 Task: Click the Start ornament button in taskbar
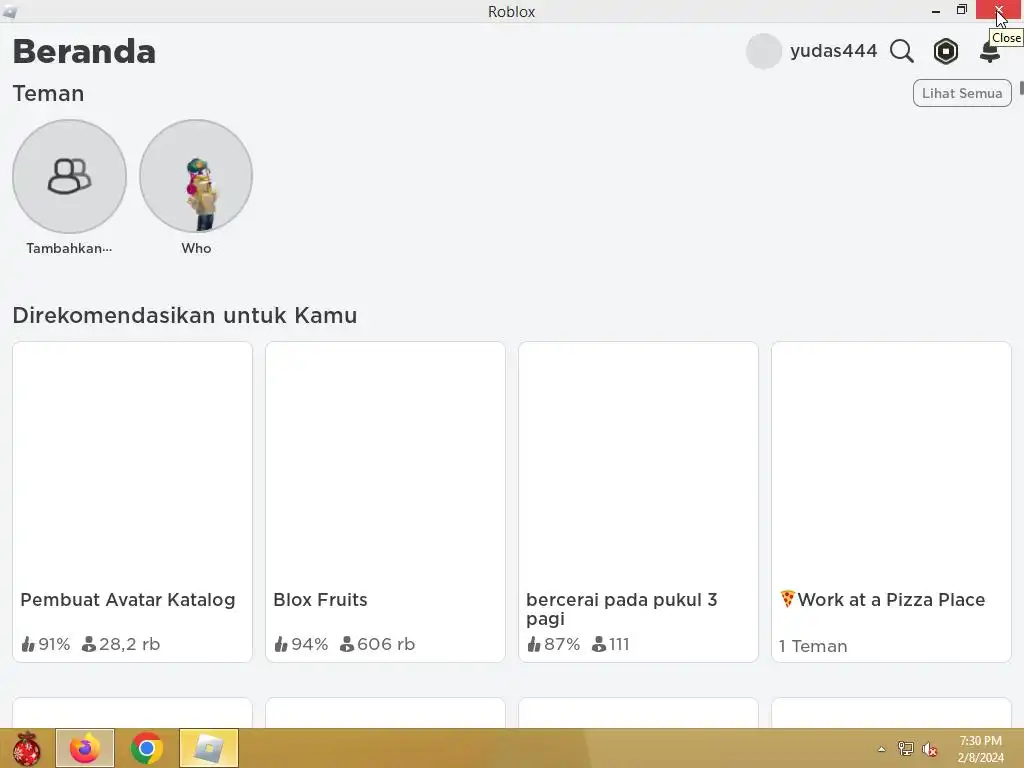[27, 748]
